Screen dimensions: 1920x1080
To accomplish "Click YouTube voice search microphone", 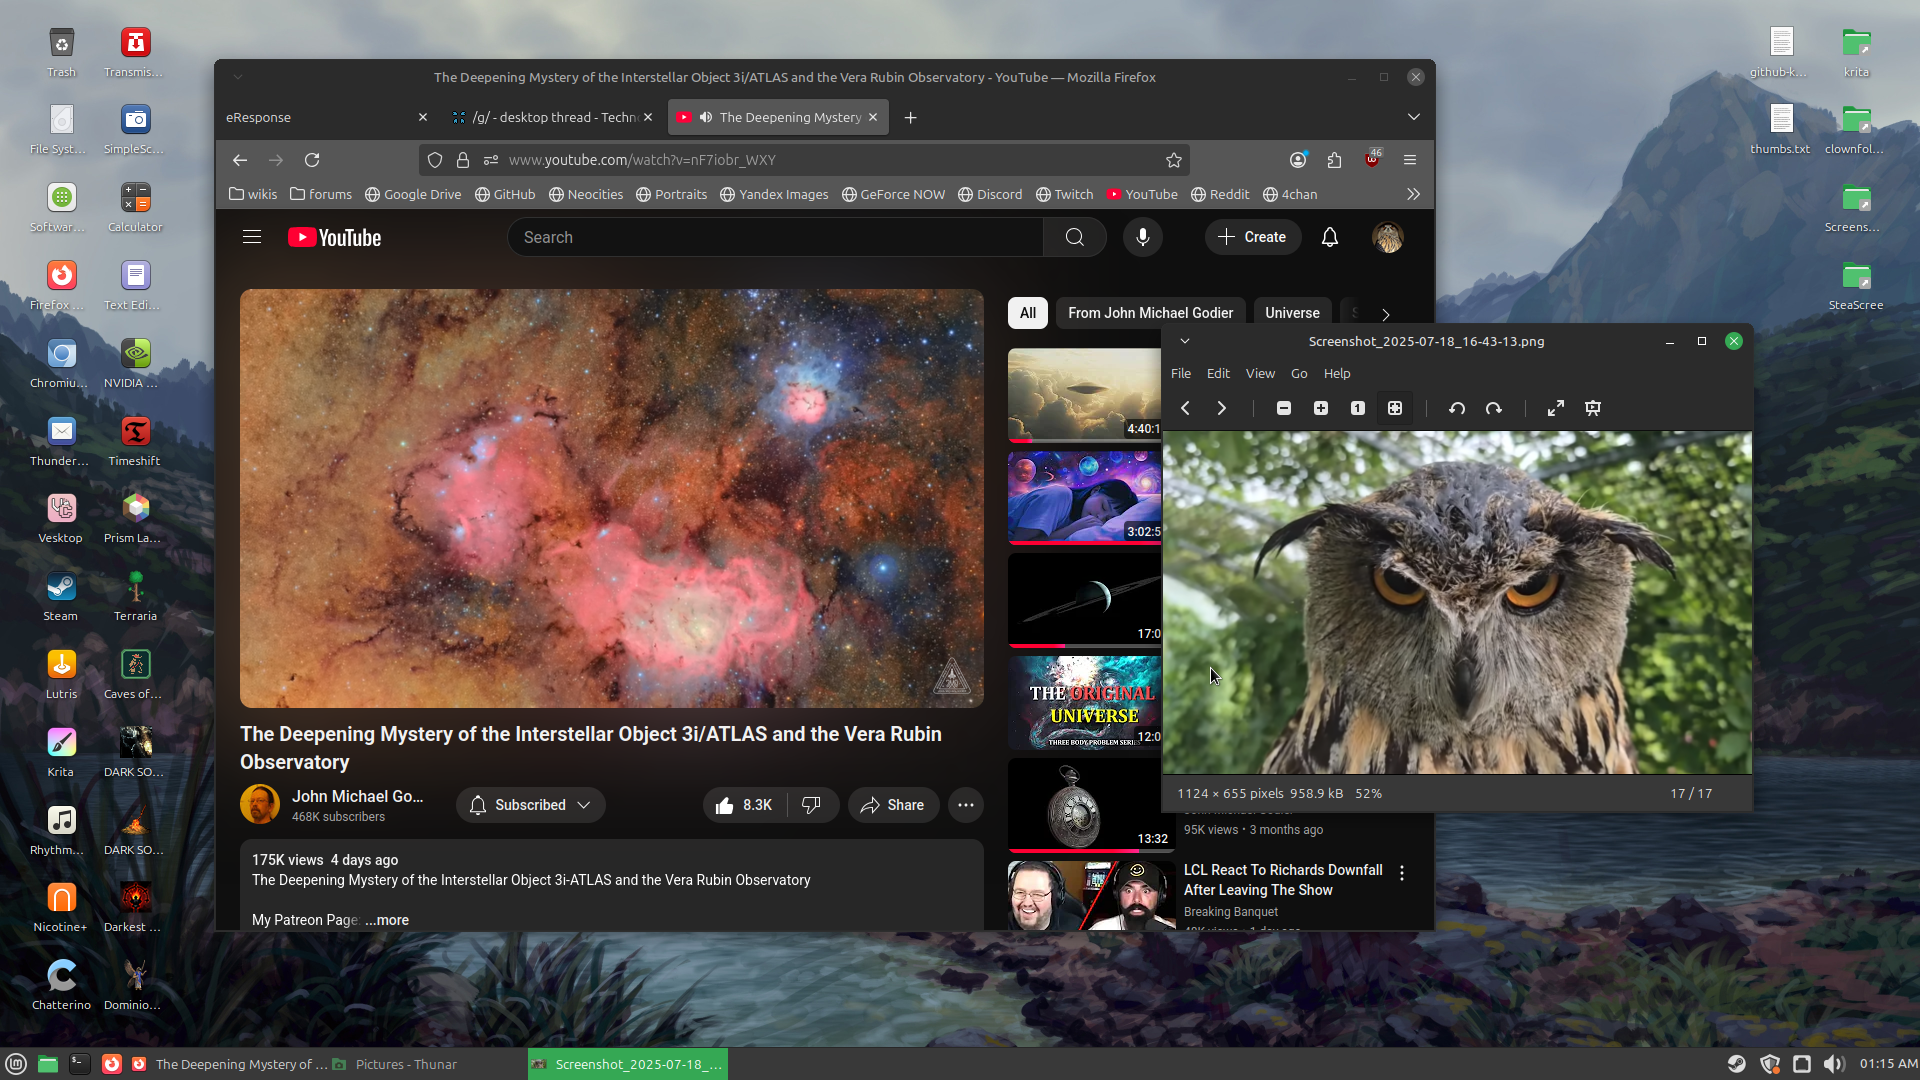I will (x=1143, y=237).
